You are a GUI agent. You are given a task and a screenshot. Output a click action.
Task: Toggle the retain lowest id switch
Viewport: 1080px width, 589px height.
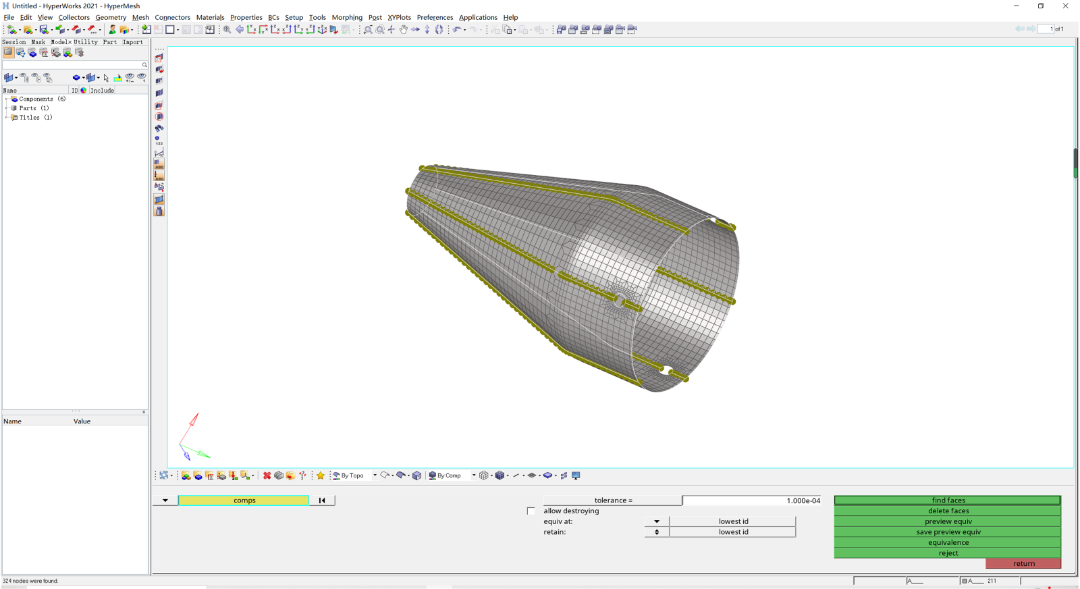(656, 532)
